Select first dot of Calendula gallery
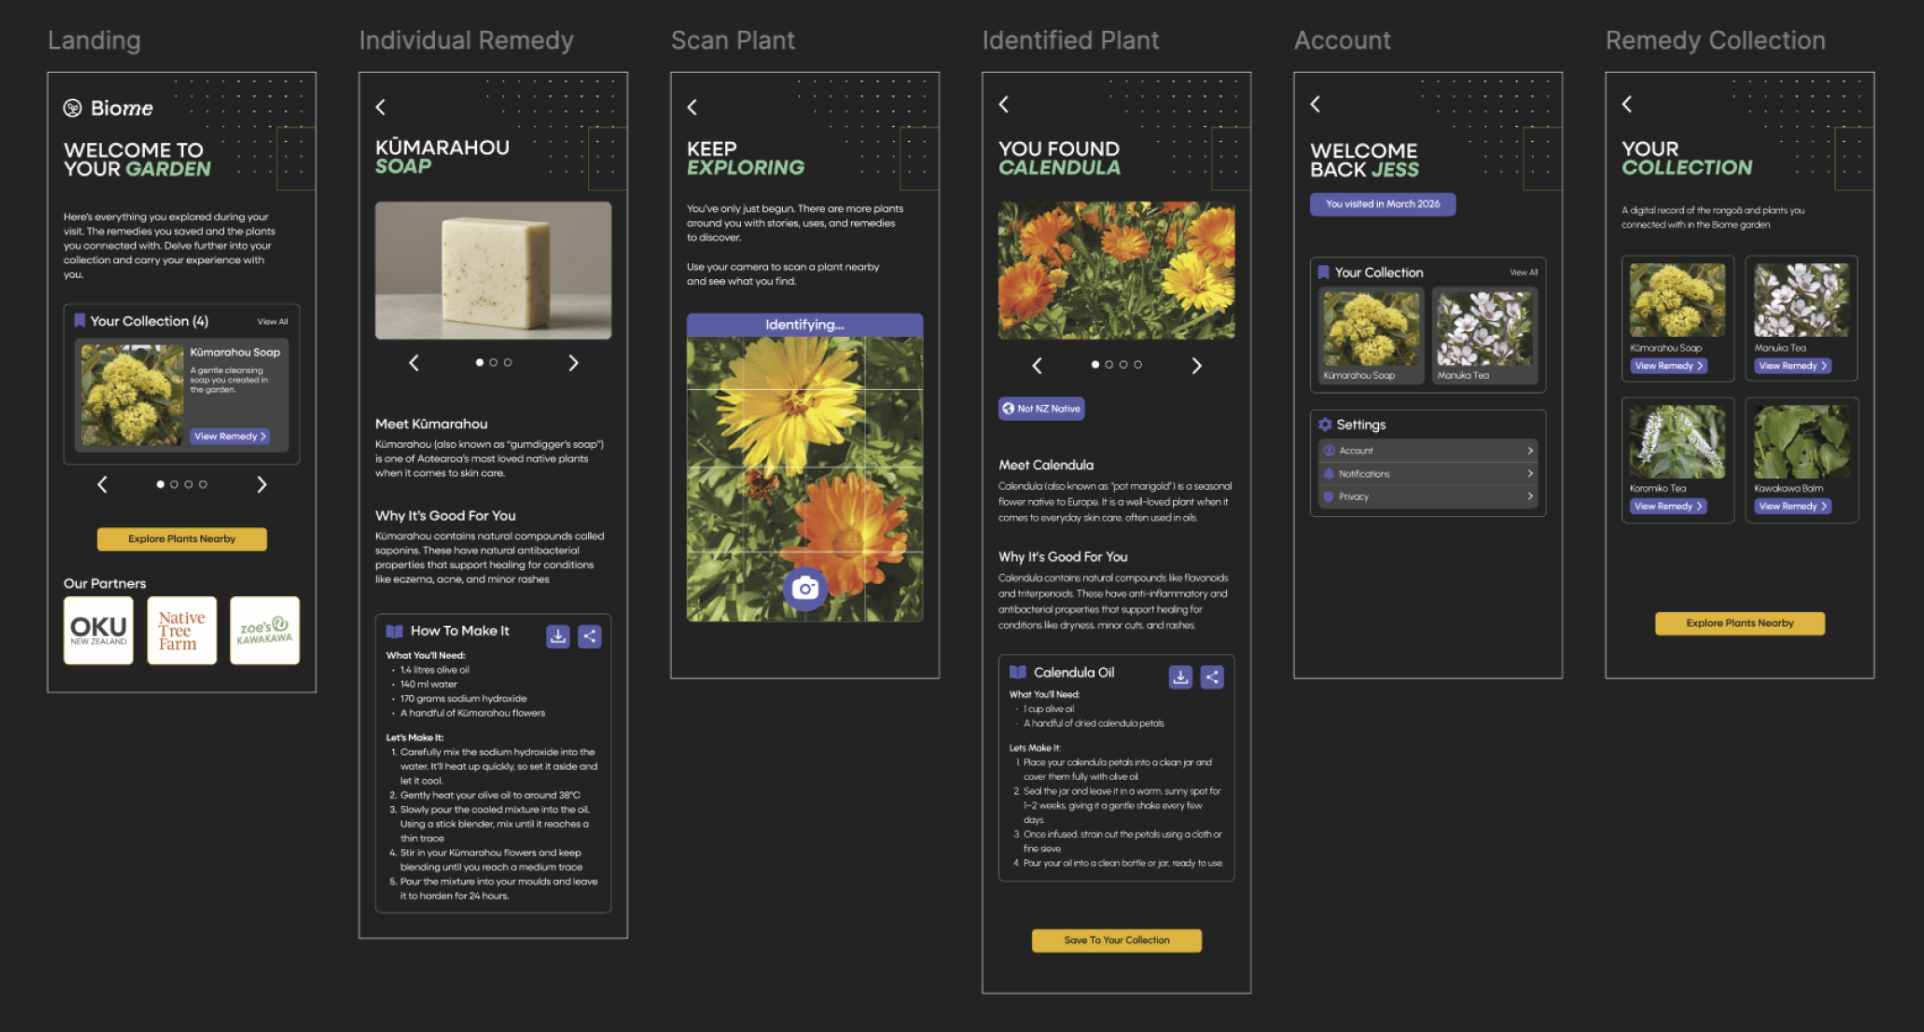1924x1032 pixels. pos(1095,365)
